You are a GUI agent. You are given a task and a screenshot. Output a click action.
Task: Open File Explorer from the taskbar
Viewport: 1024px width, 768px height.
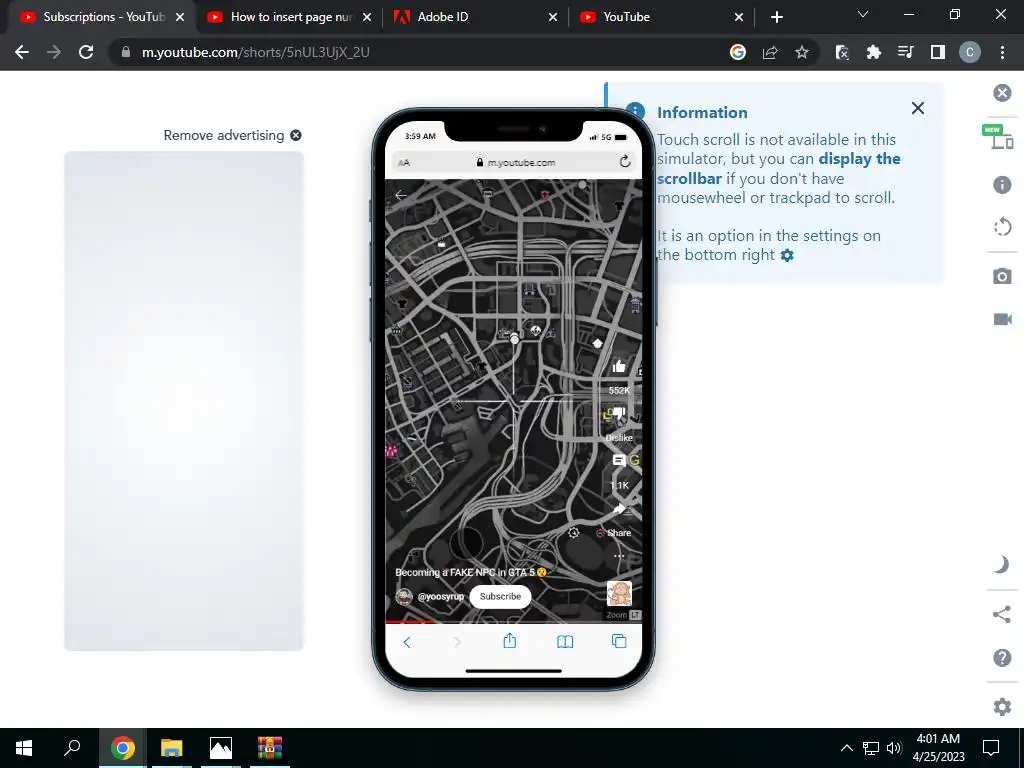pos(171,748)
